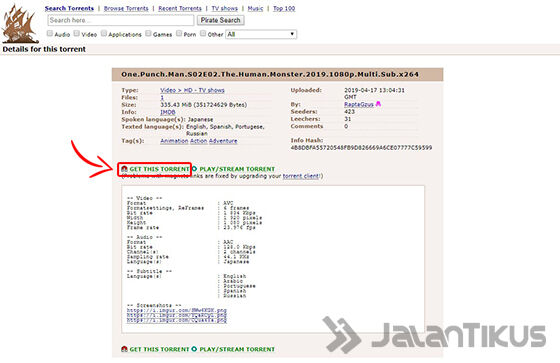
Task: Click the magnet icon beside top GET THIS TORRENT
Action: coord(124,169)
